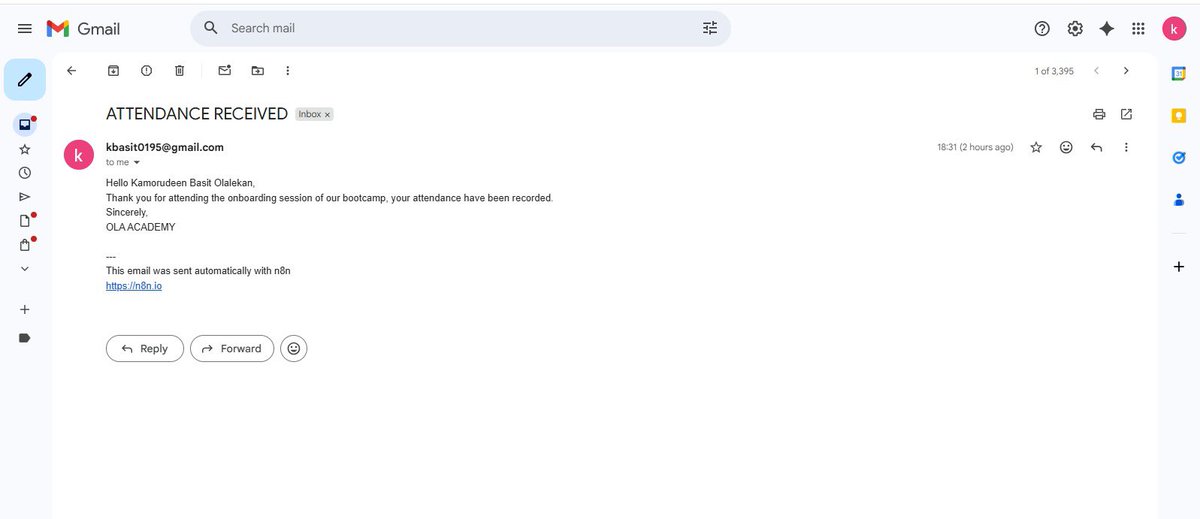The image size is (1200, 519).
Task: Open email in new window
Action: pyautogui.click(x=1127, y=114)
